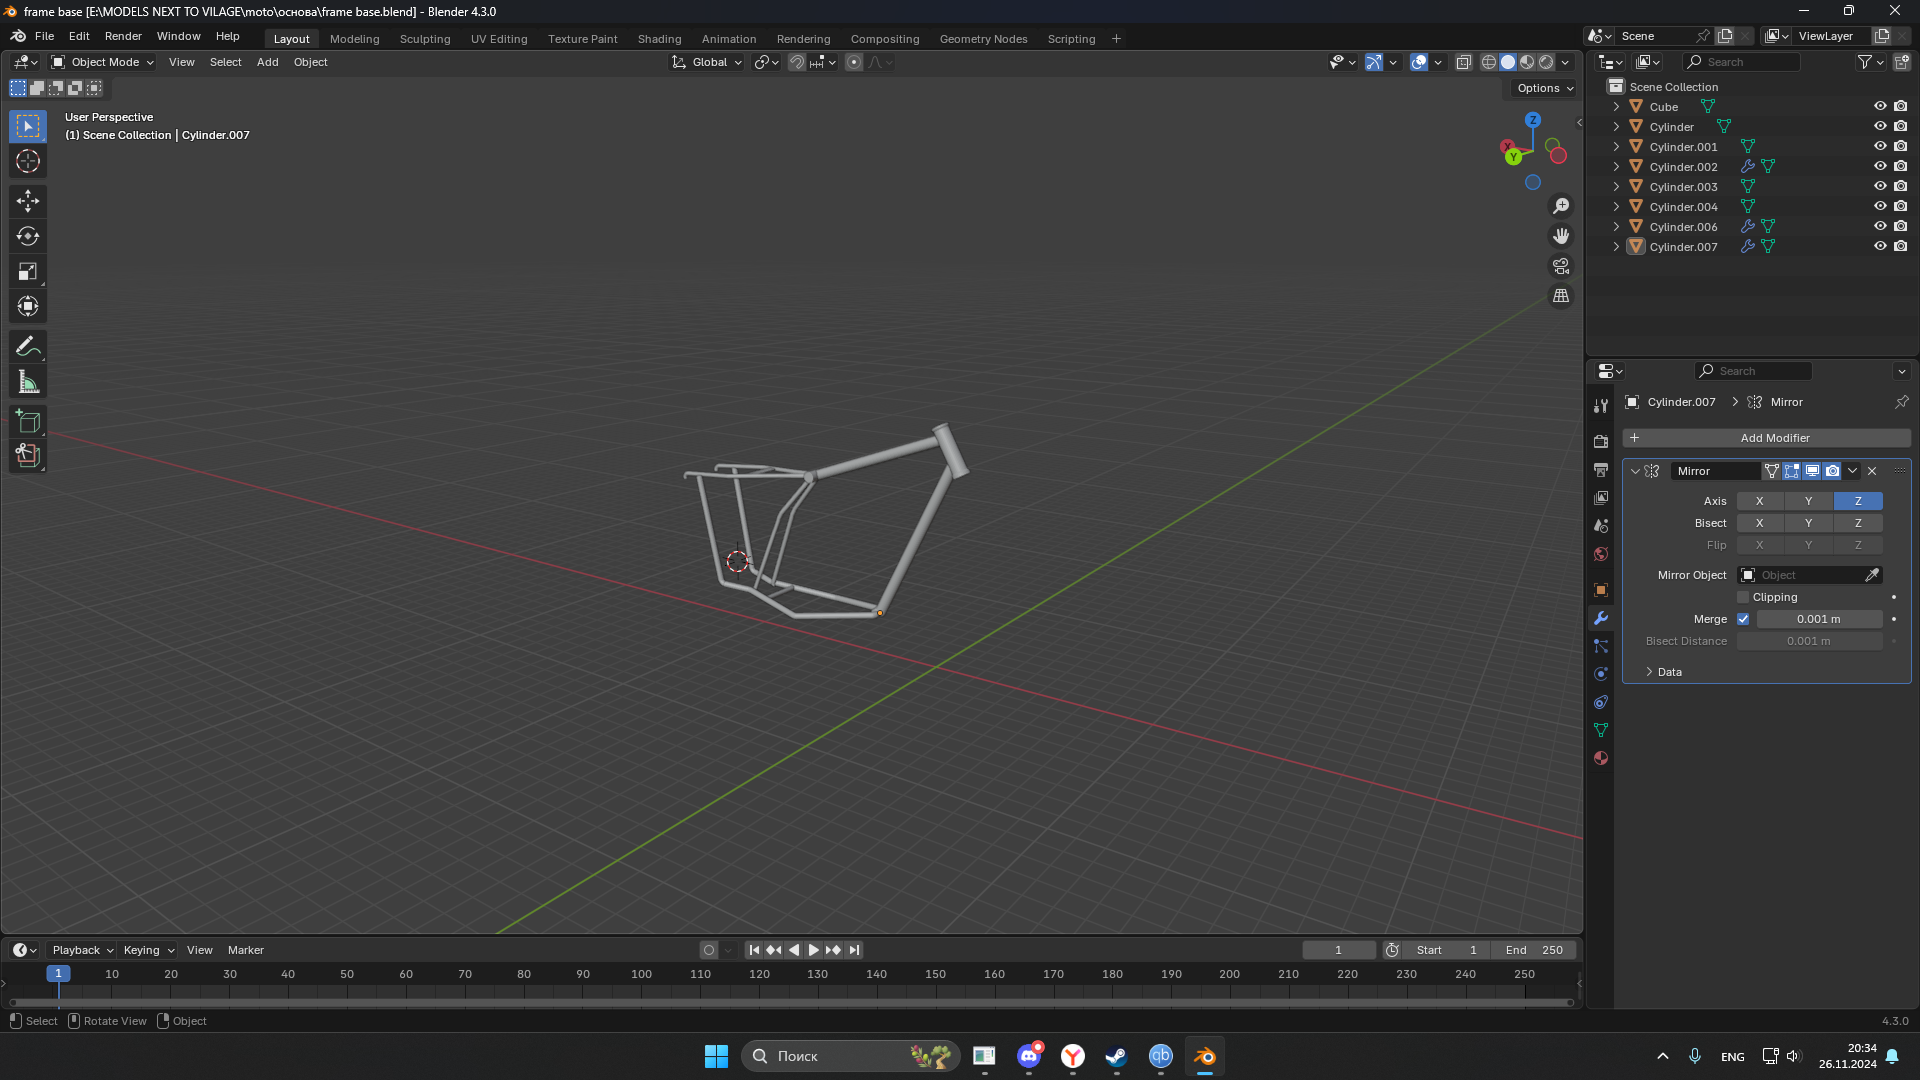
Task: Open the Output properties tab
Action: [x=1601, y=469]
